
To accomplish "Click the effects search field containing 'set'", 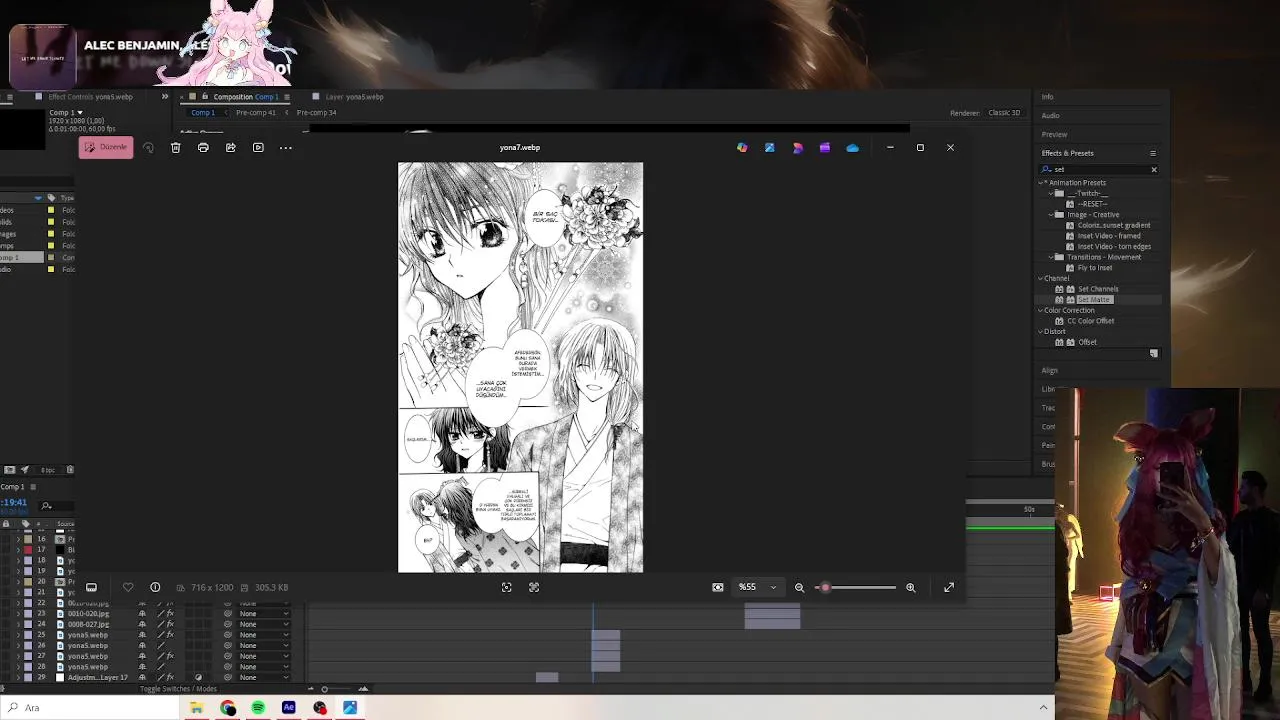I will (x=1098, y=170).
